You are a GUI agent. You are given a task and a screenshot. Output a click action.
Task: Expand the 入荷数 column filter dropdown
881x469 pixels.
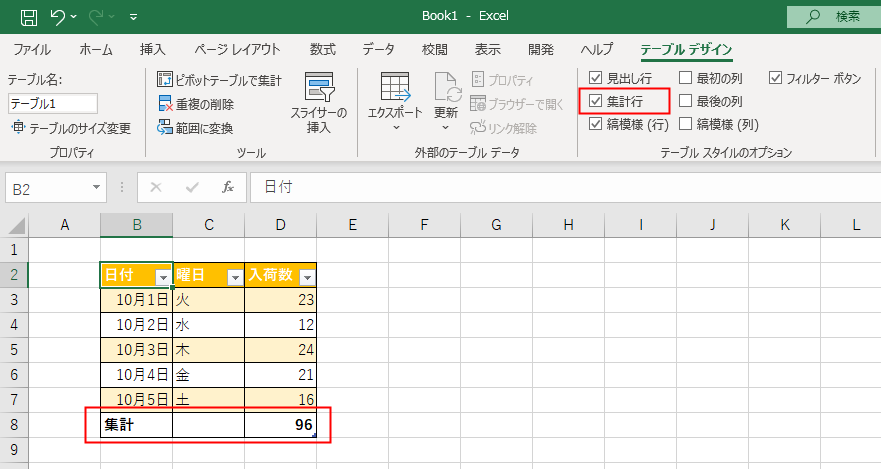click(307, 277)
